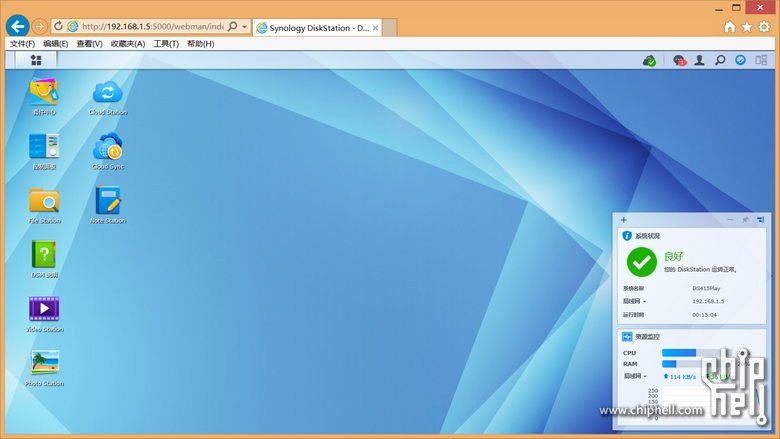The height and width of the screenshot is (439, 780).
Task: Open the Package Center shopping bag icon
Action: tap(44, 91)
